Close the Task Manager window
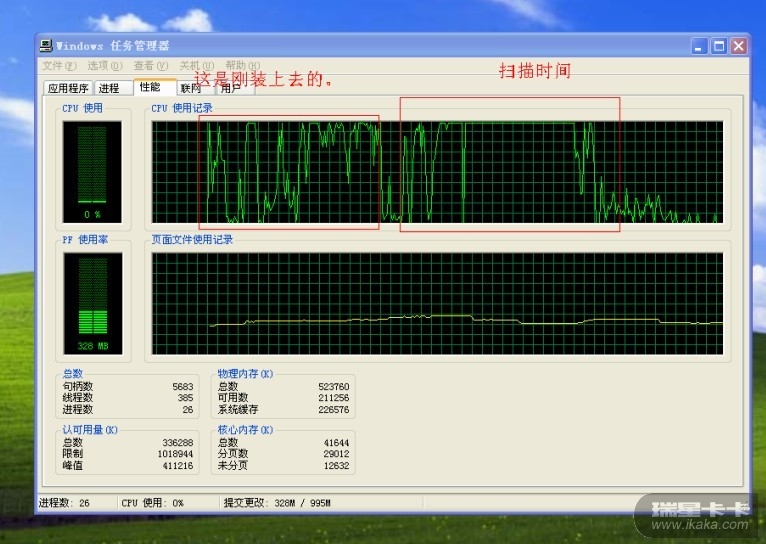766x544 pixels. 739,46
